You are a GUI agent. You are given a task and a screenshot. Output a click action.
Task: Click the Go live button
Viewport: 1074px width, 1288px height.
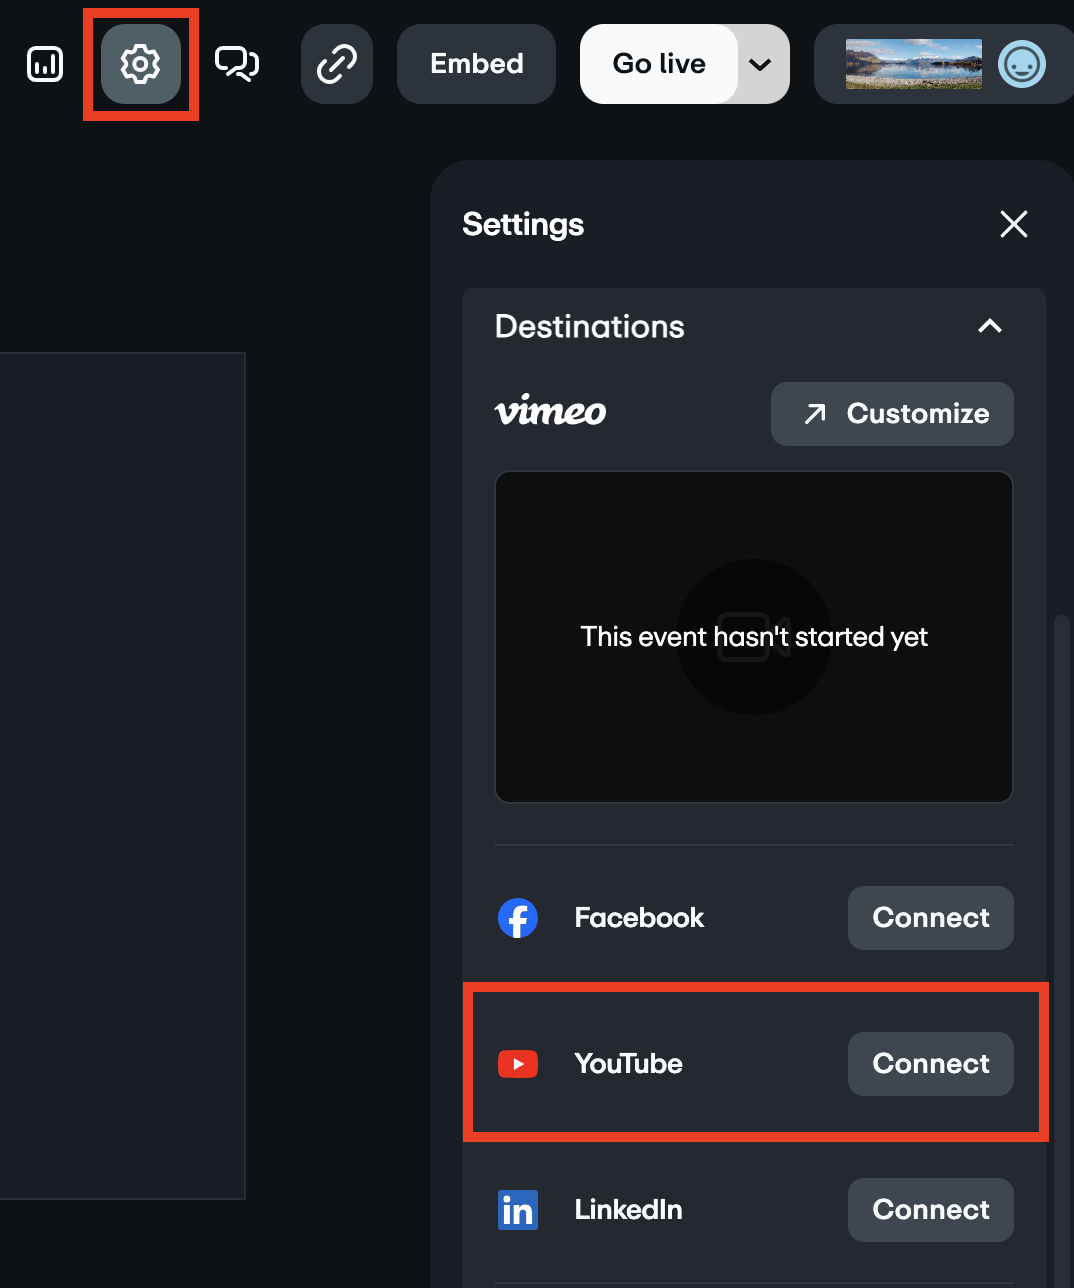[x=659, y=64]
